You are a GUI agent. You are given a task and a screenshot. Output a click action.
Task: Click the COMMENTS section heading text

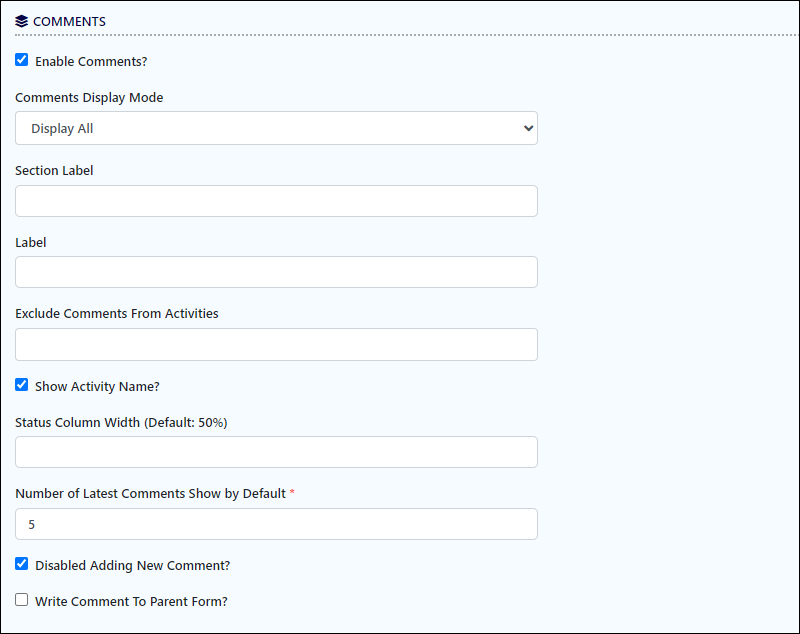tap(69, 21)
